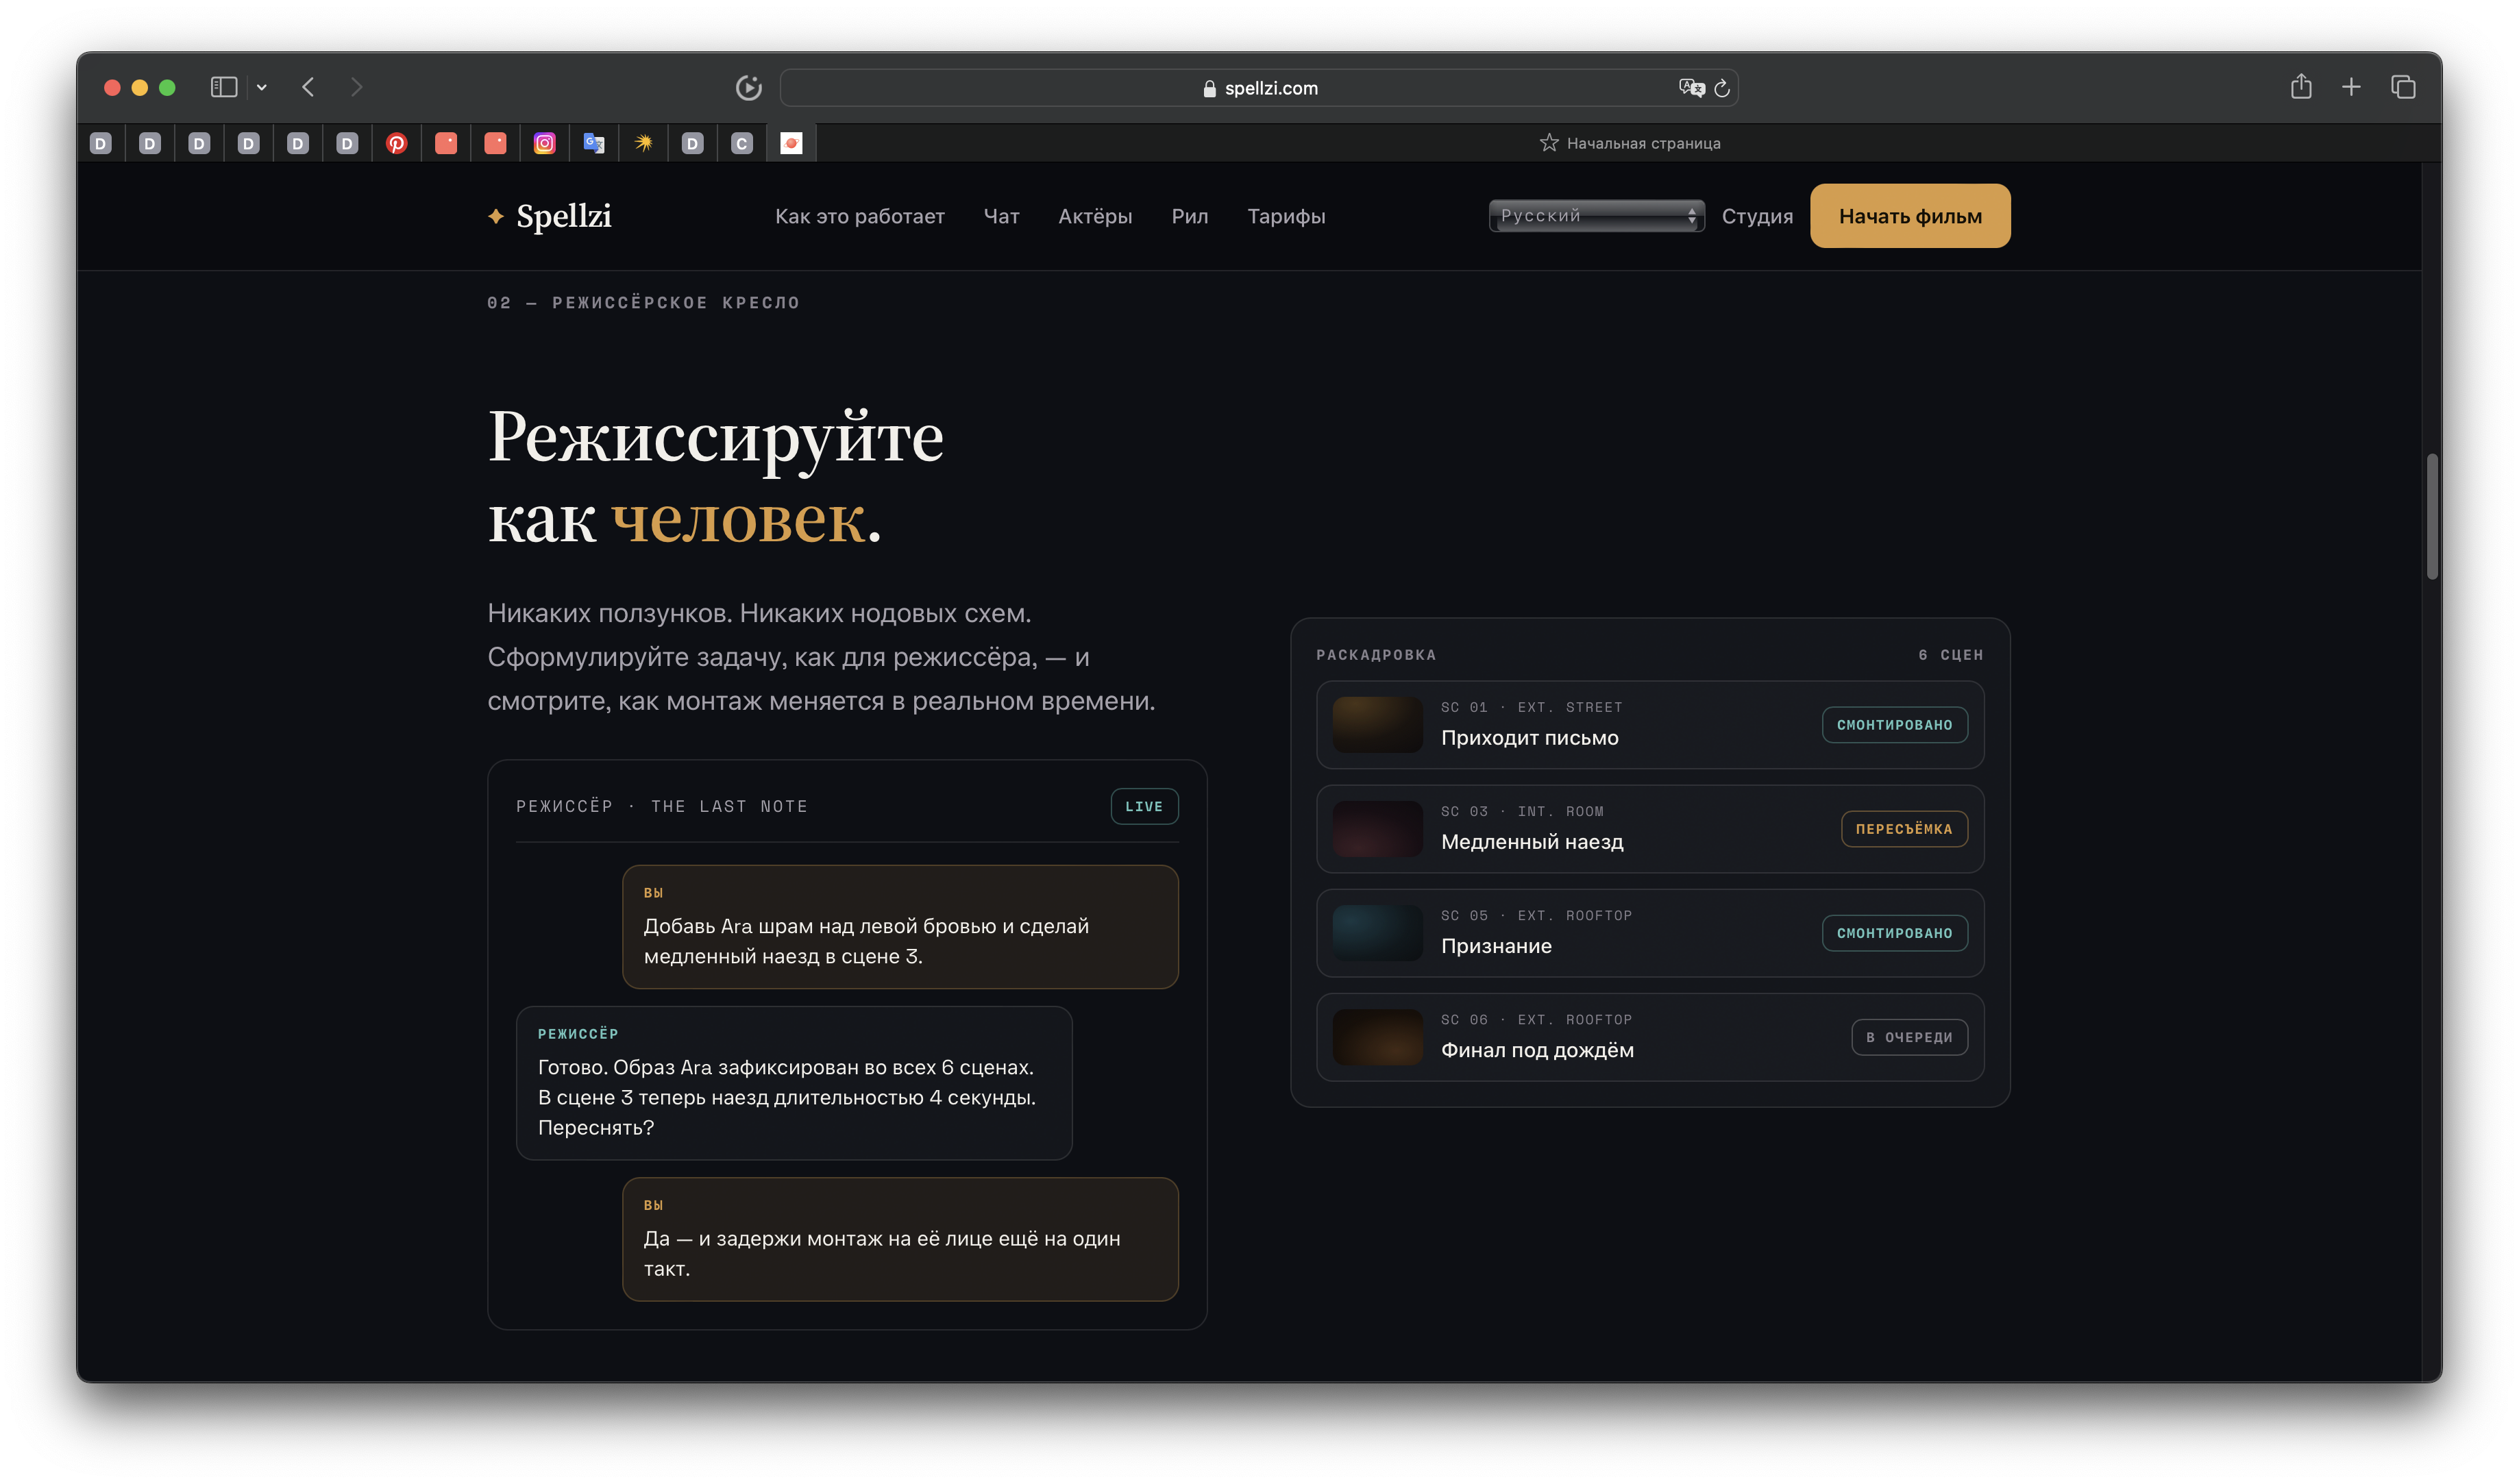Image resolution: width=2519 pixels, height=1484 pixels.
Task: Open the Чат nav link
Action: [1002, 216]
